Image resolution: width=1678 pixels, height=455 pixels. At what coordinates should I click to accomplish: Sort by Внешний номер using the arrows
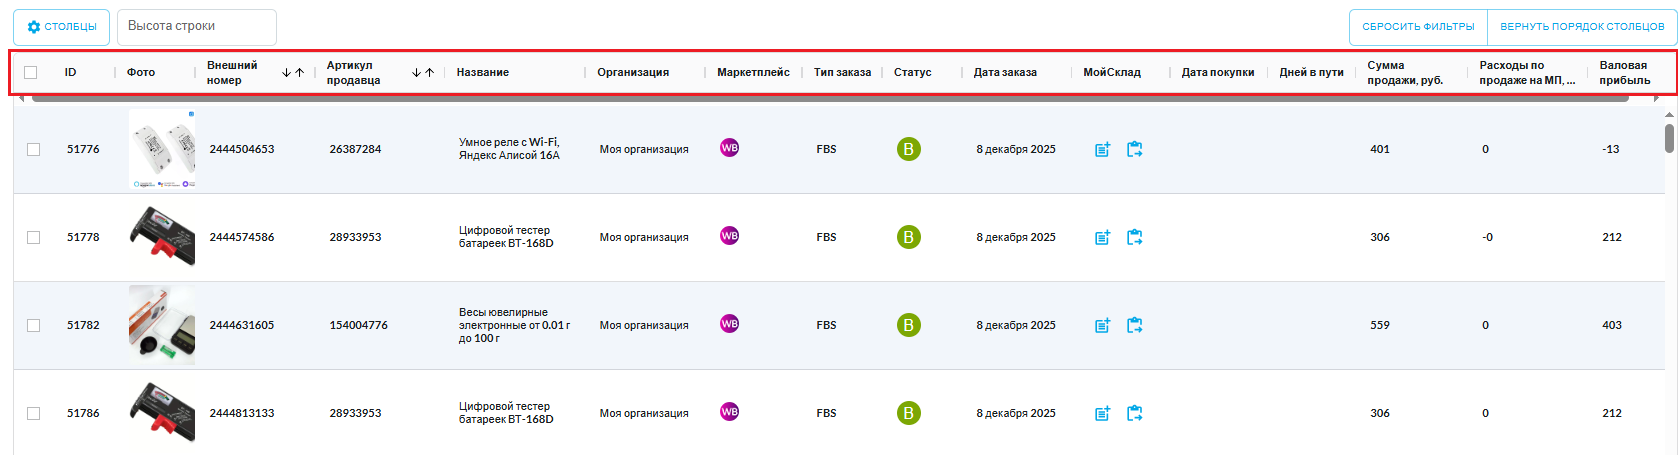tap(293, 73)
